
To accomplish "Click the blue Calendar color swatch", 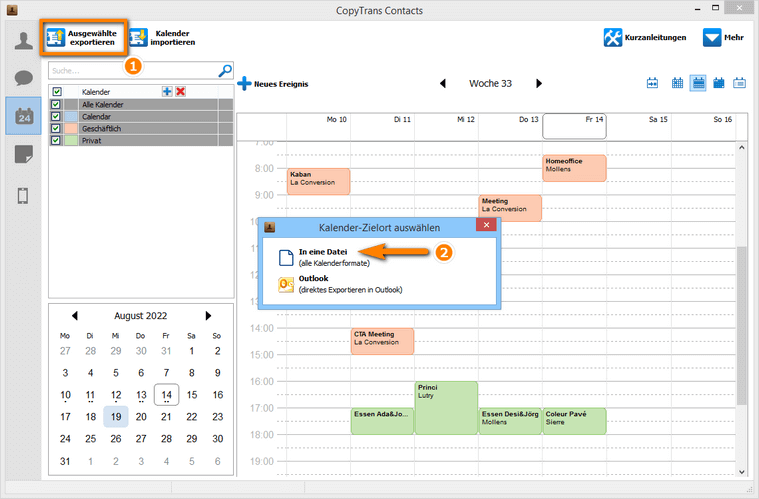I will (x=71, y=116).
